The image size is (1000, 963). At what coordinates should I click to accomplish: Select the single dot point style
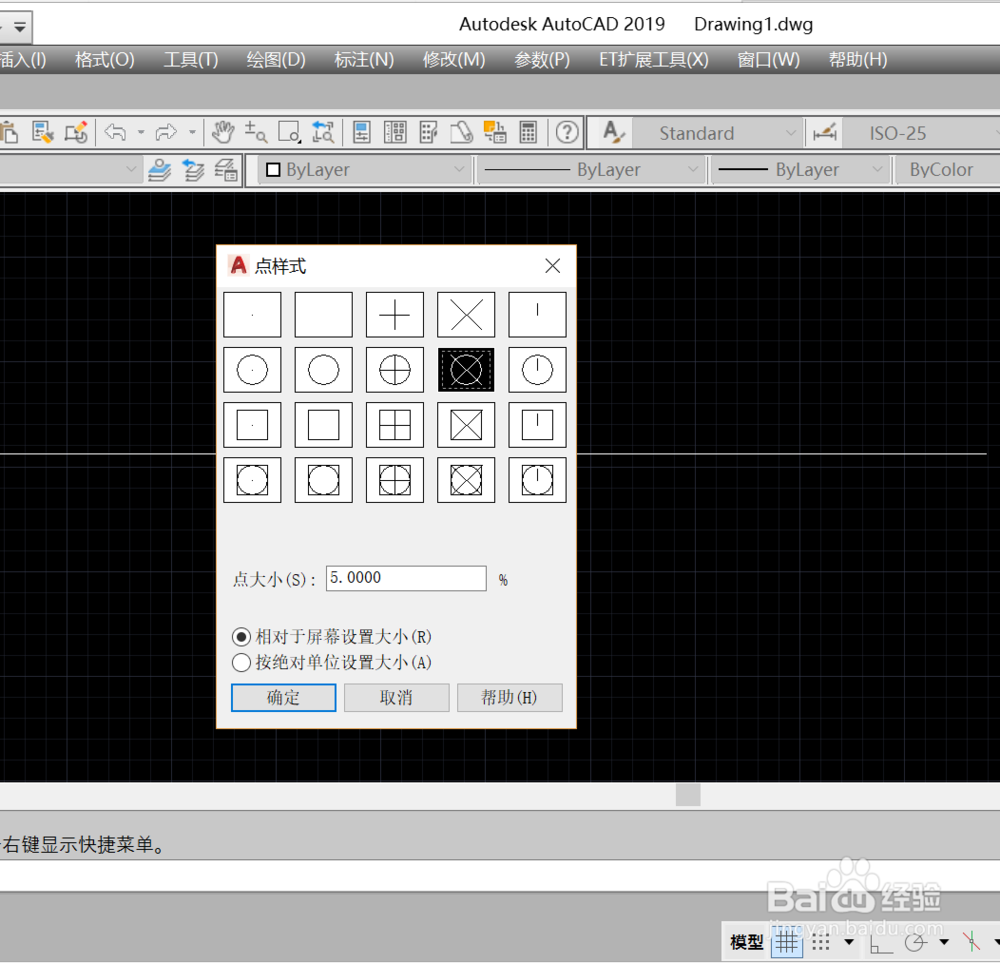253,315
